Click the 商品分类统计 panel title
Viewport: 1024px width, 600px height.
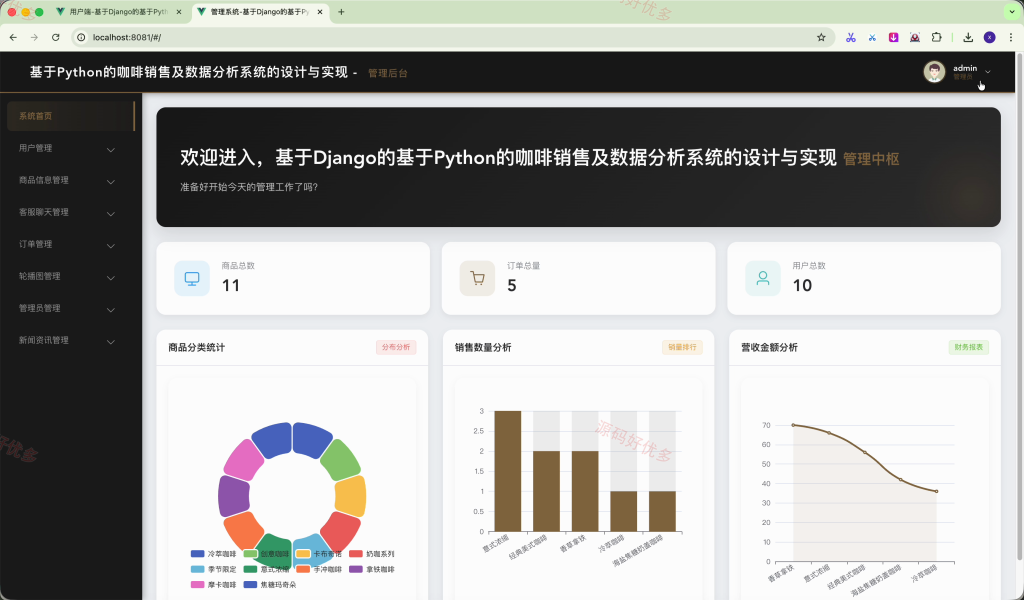coord(196,347)
